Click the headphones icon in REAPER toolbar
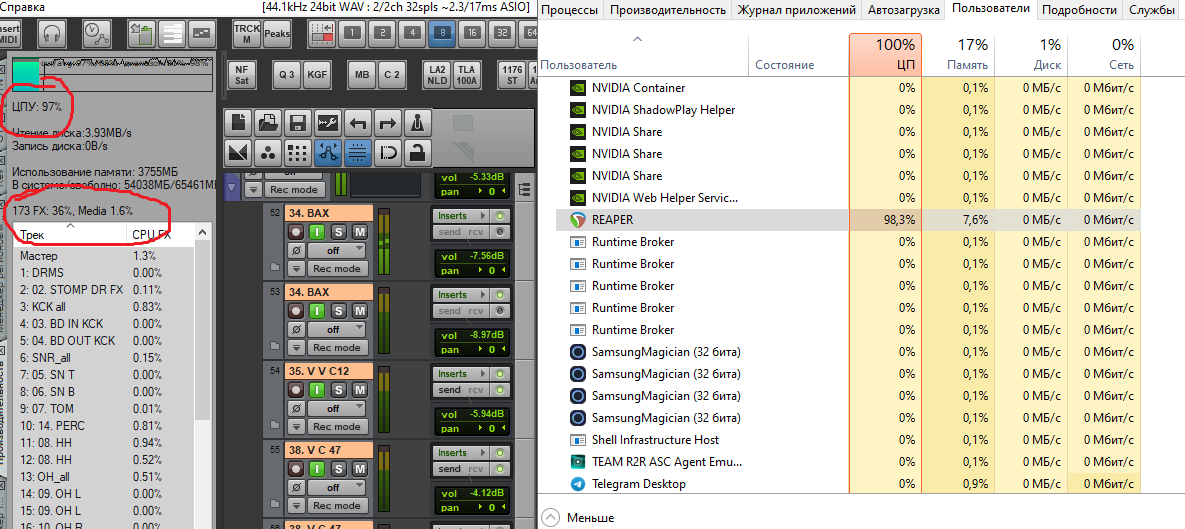This screenshot has height=529, width=1185. coord(51,33)
